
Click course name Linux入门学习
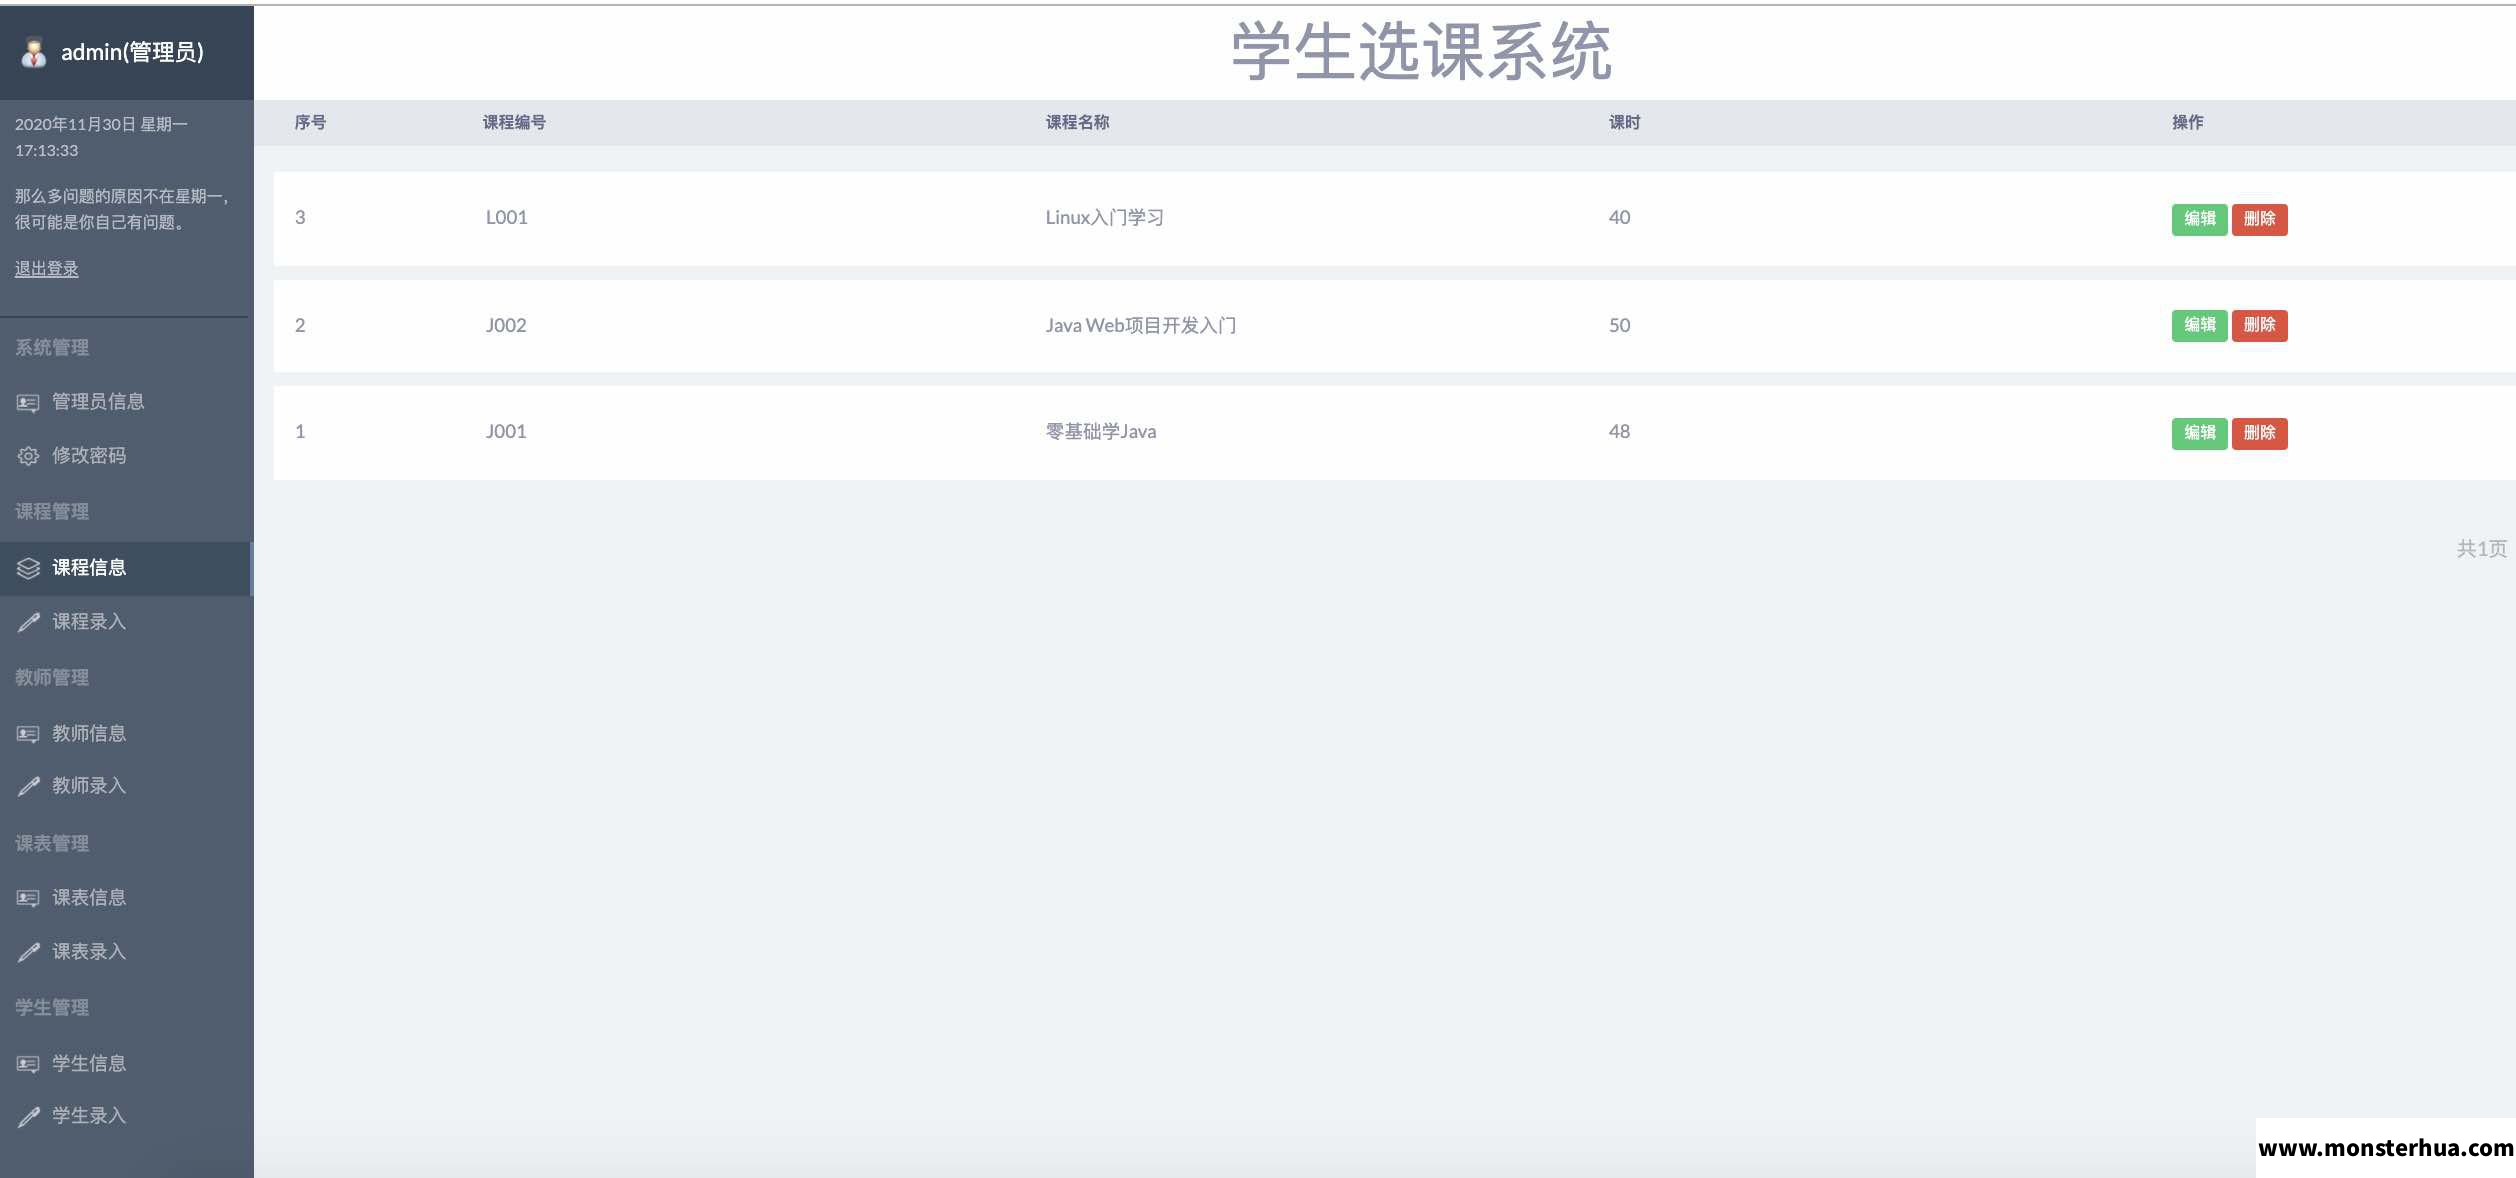(x=1104, y=217)
